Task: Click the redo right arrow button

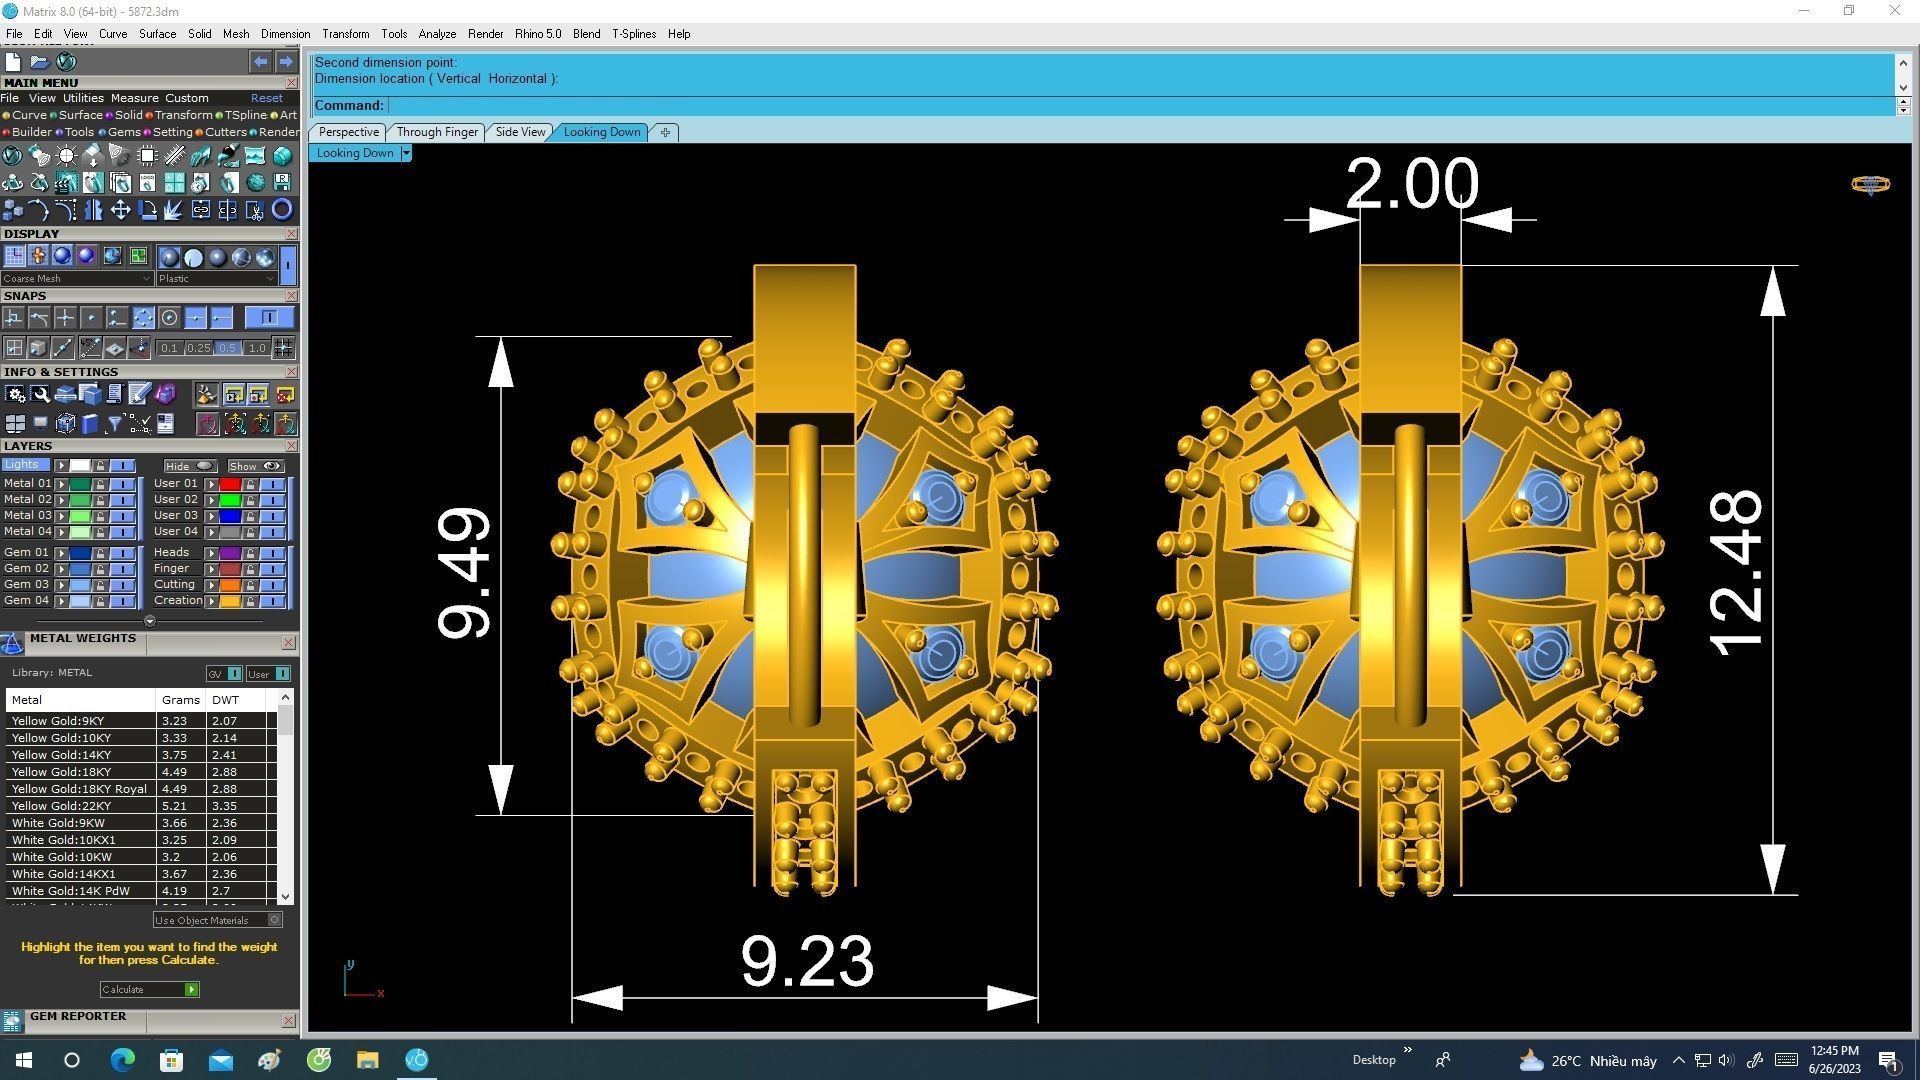Action: [285, 61]
